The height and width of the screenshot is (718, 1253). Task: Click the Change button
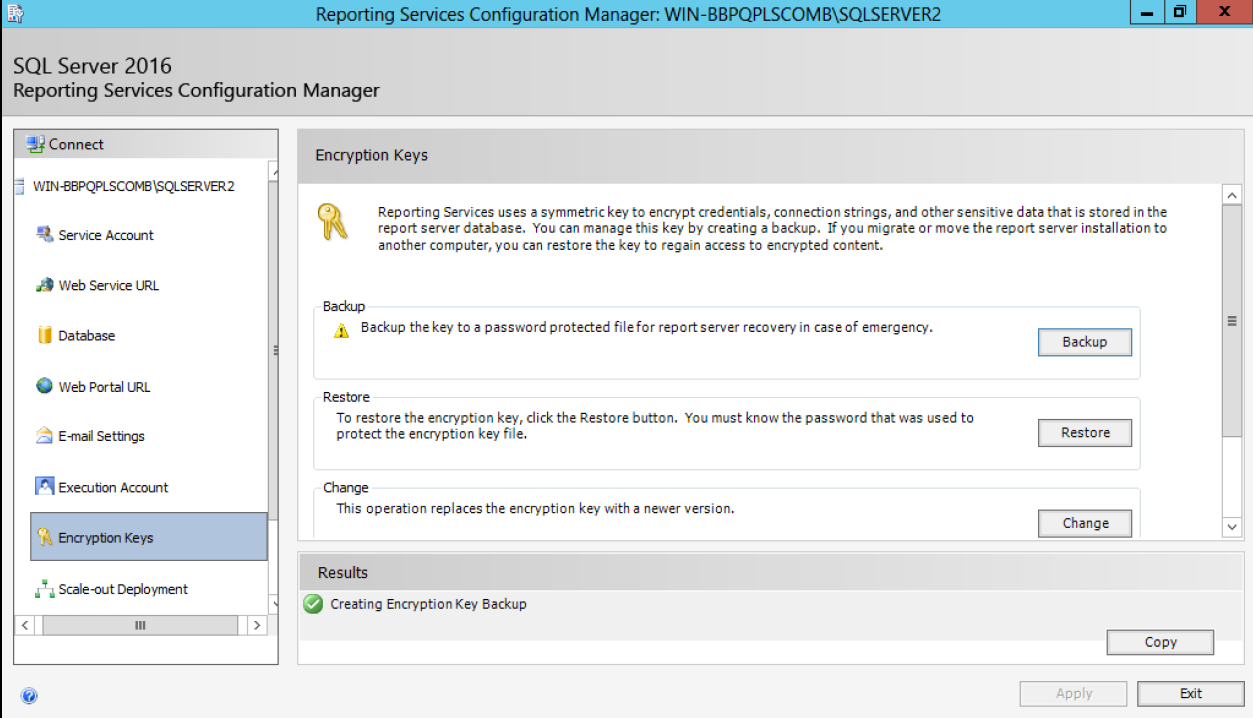(1085, 523)
